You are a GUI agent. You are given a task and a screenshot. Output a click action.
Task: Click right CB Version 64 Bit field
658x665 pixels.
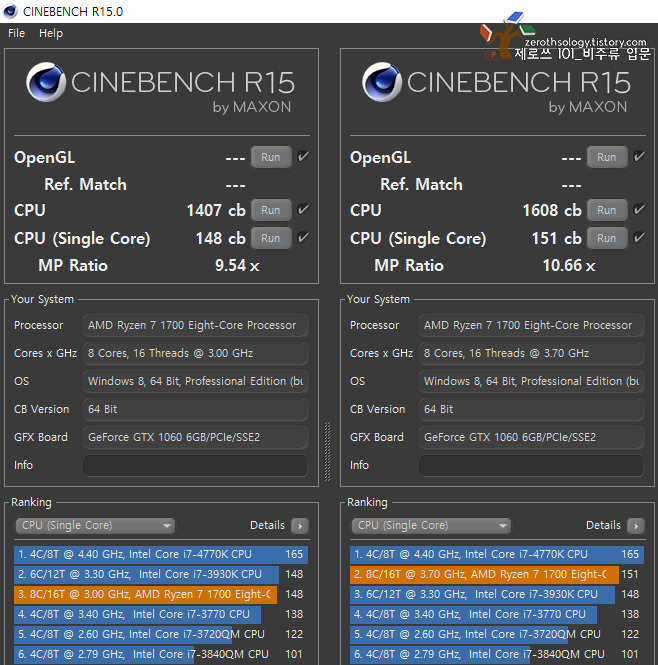531,410
